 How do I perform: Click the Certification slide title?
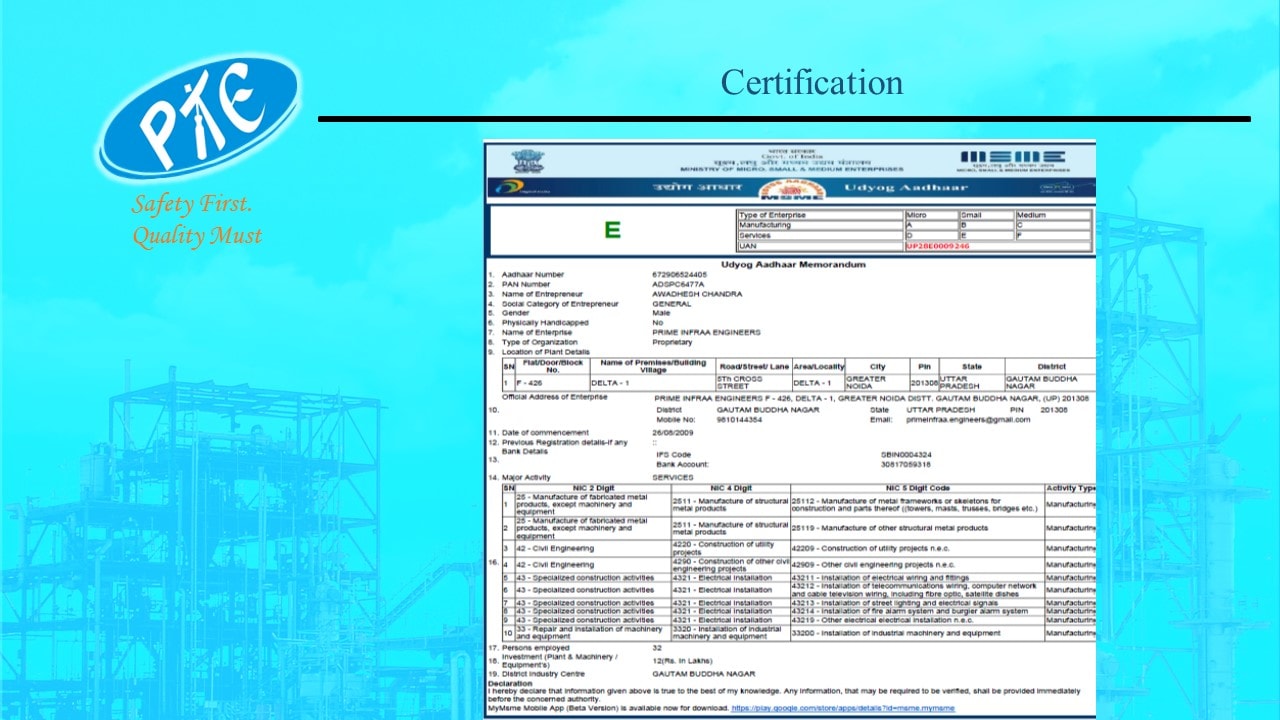click(811, 82)
